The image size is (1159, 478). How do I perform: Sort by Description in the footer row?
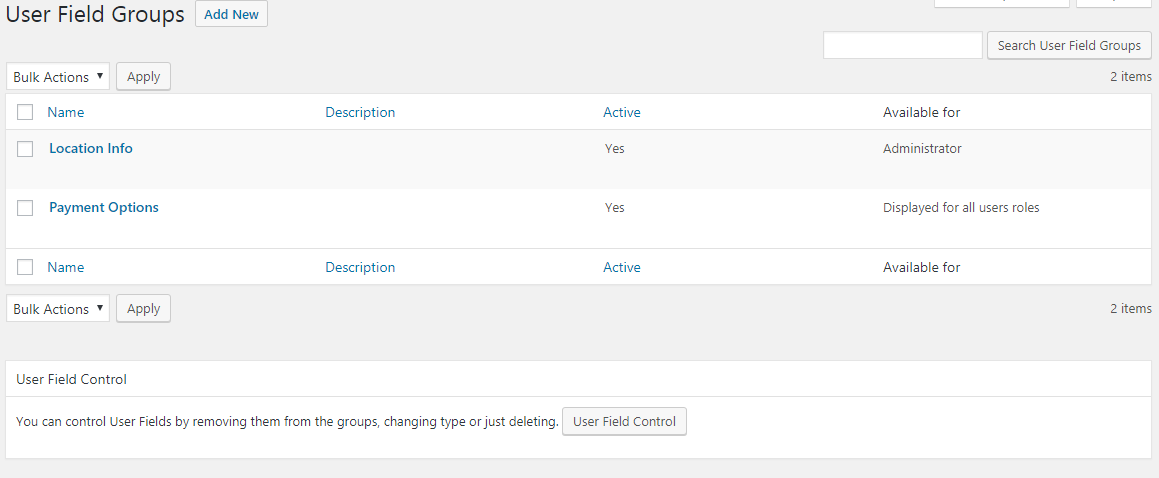coord(360,267)
